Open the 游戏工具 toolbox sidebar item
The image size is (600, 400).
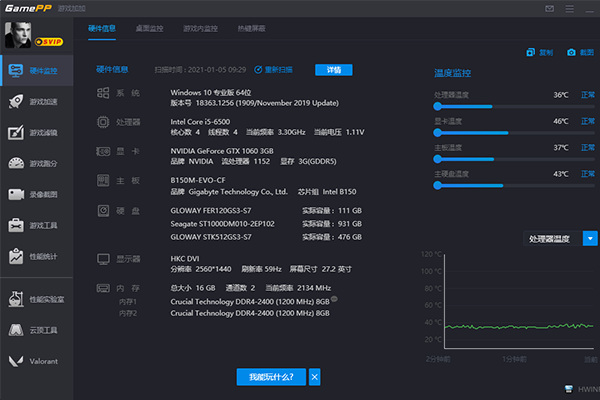(37, 225)
